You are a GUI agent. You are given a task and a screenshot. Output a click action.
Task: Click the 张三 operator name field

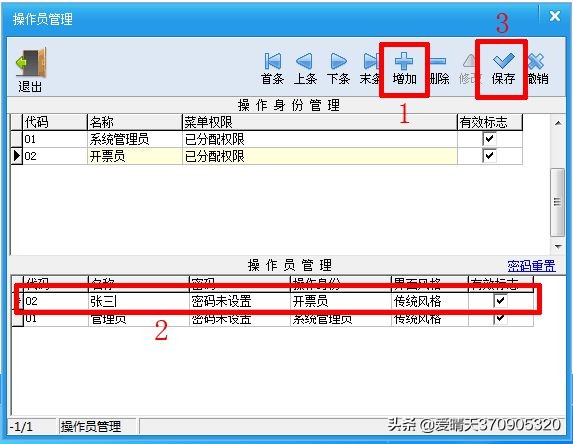[138, 301]
